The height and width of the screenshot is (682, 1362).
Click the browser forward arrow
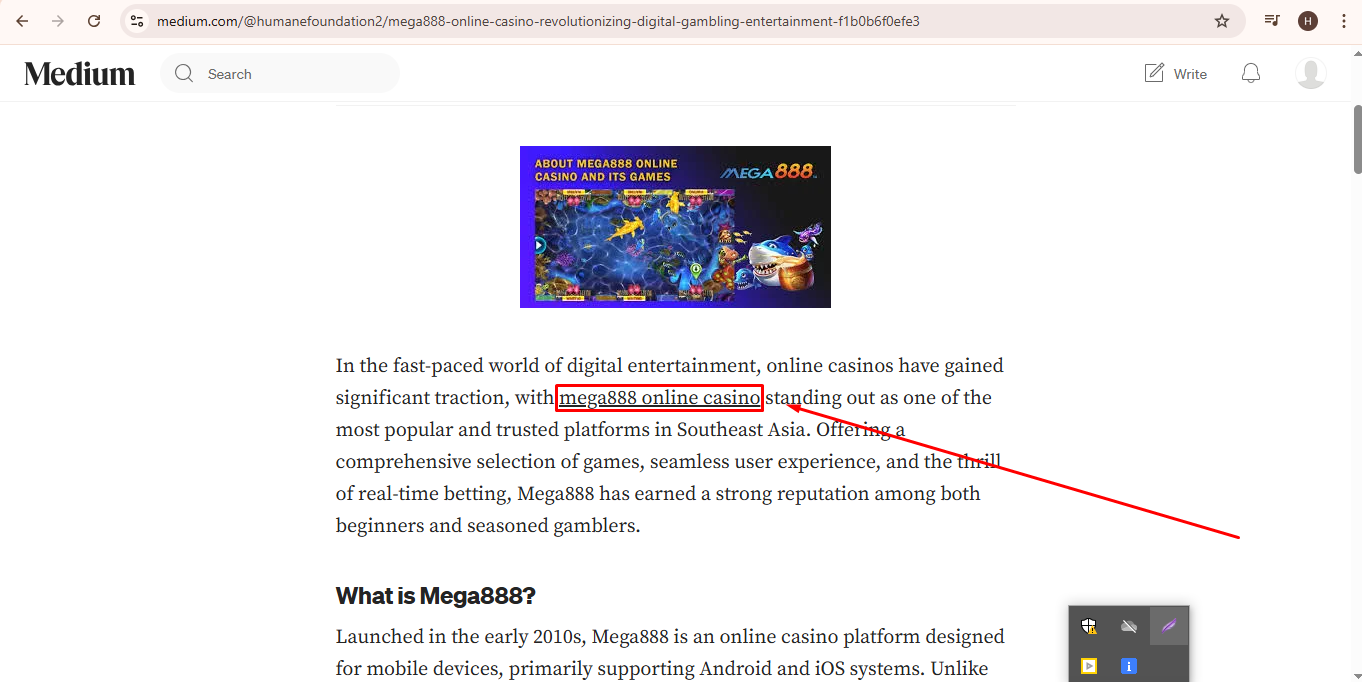point(58,21)
